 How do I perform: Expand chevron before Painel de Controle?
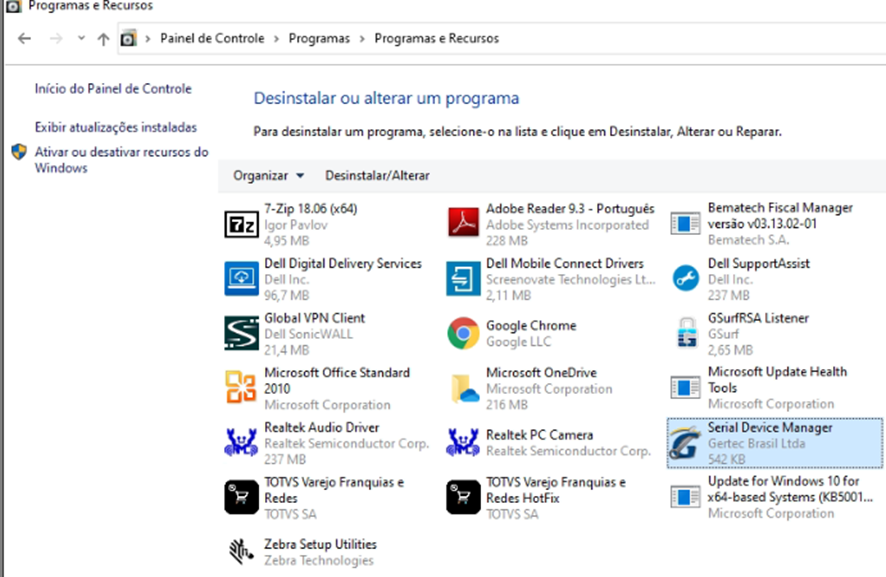tap(148, 39)
